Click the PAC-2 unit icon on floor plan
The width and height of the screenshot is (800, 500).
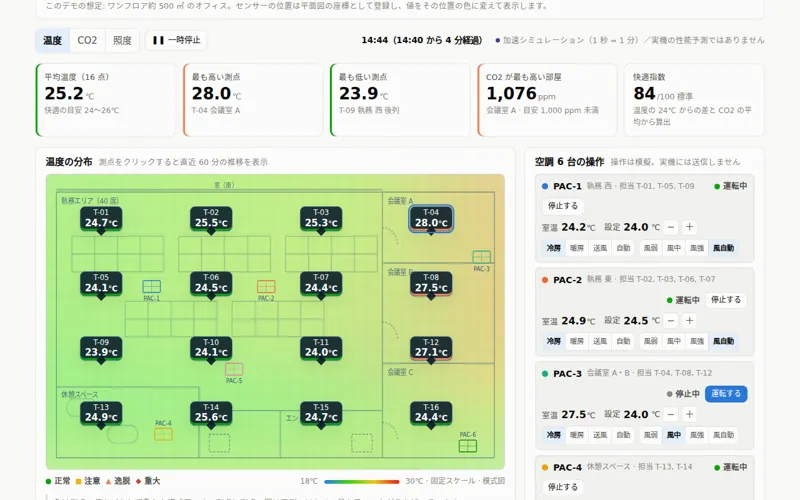pyautogui.click(x=266, y=286)
